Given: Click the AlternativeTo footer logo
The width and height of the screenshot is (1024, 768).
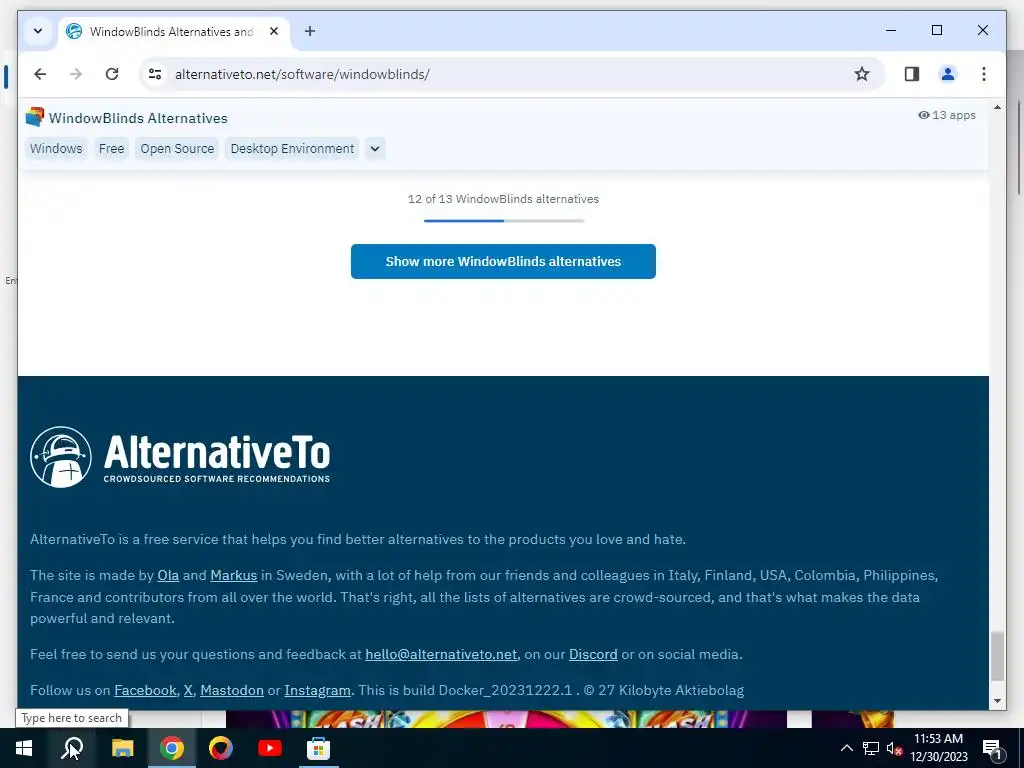Looking at the screenshot, I should click(x=180, y=457).
